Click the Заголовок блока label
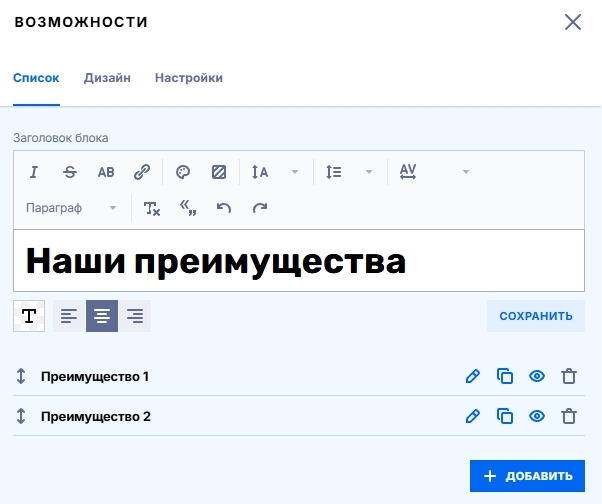Image resolution: width=602 pixels, height=504 pixels. pyautogui.click(x=61, y=138)
